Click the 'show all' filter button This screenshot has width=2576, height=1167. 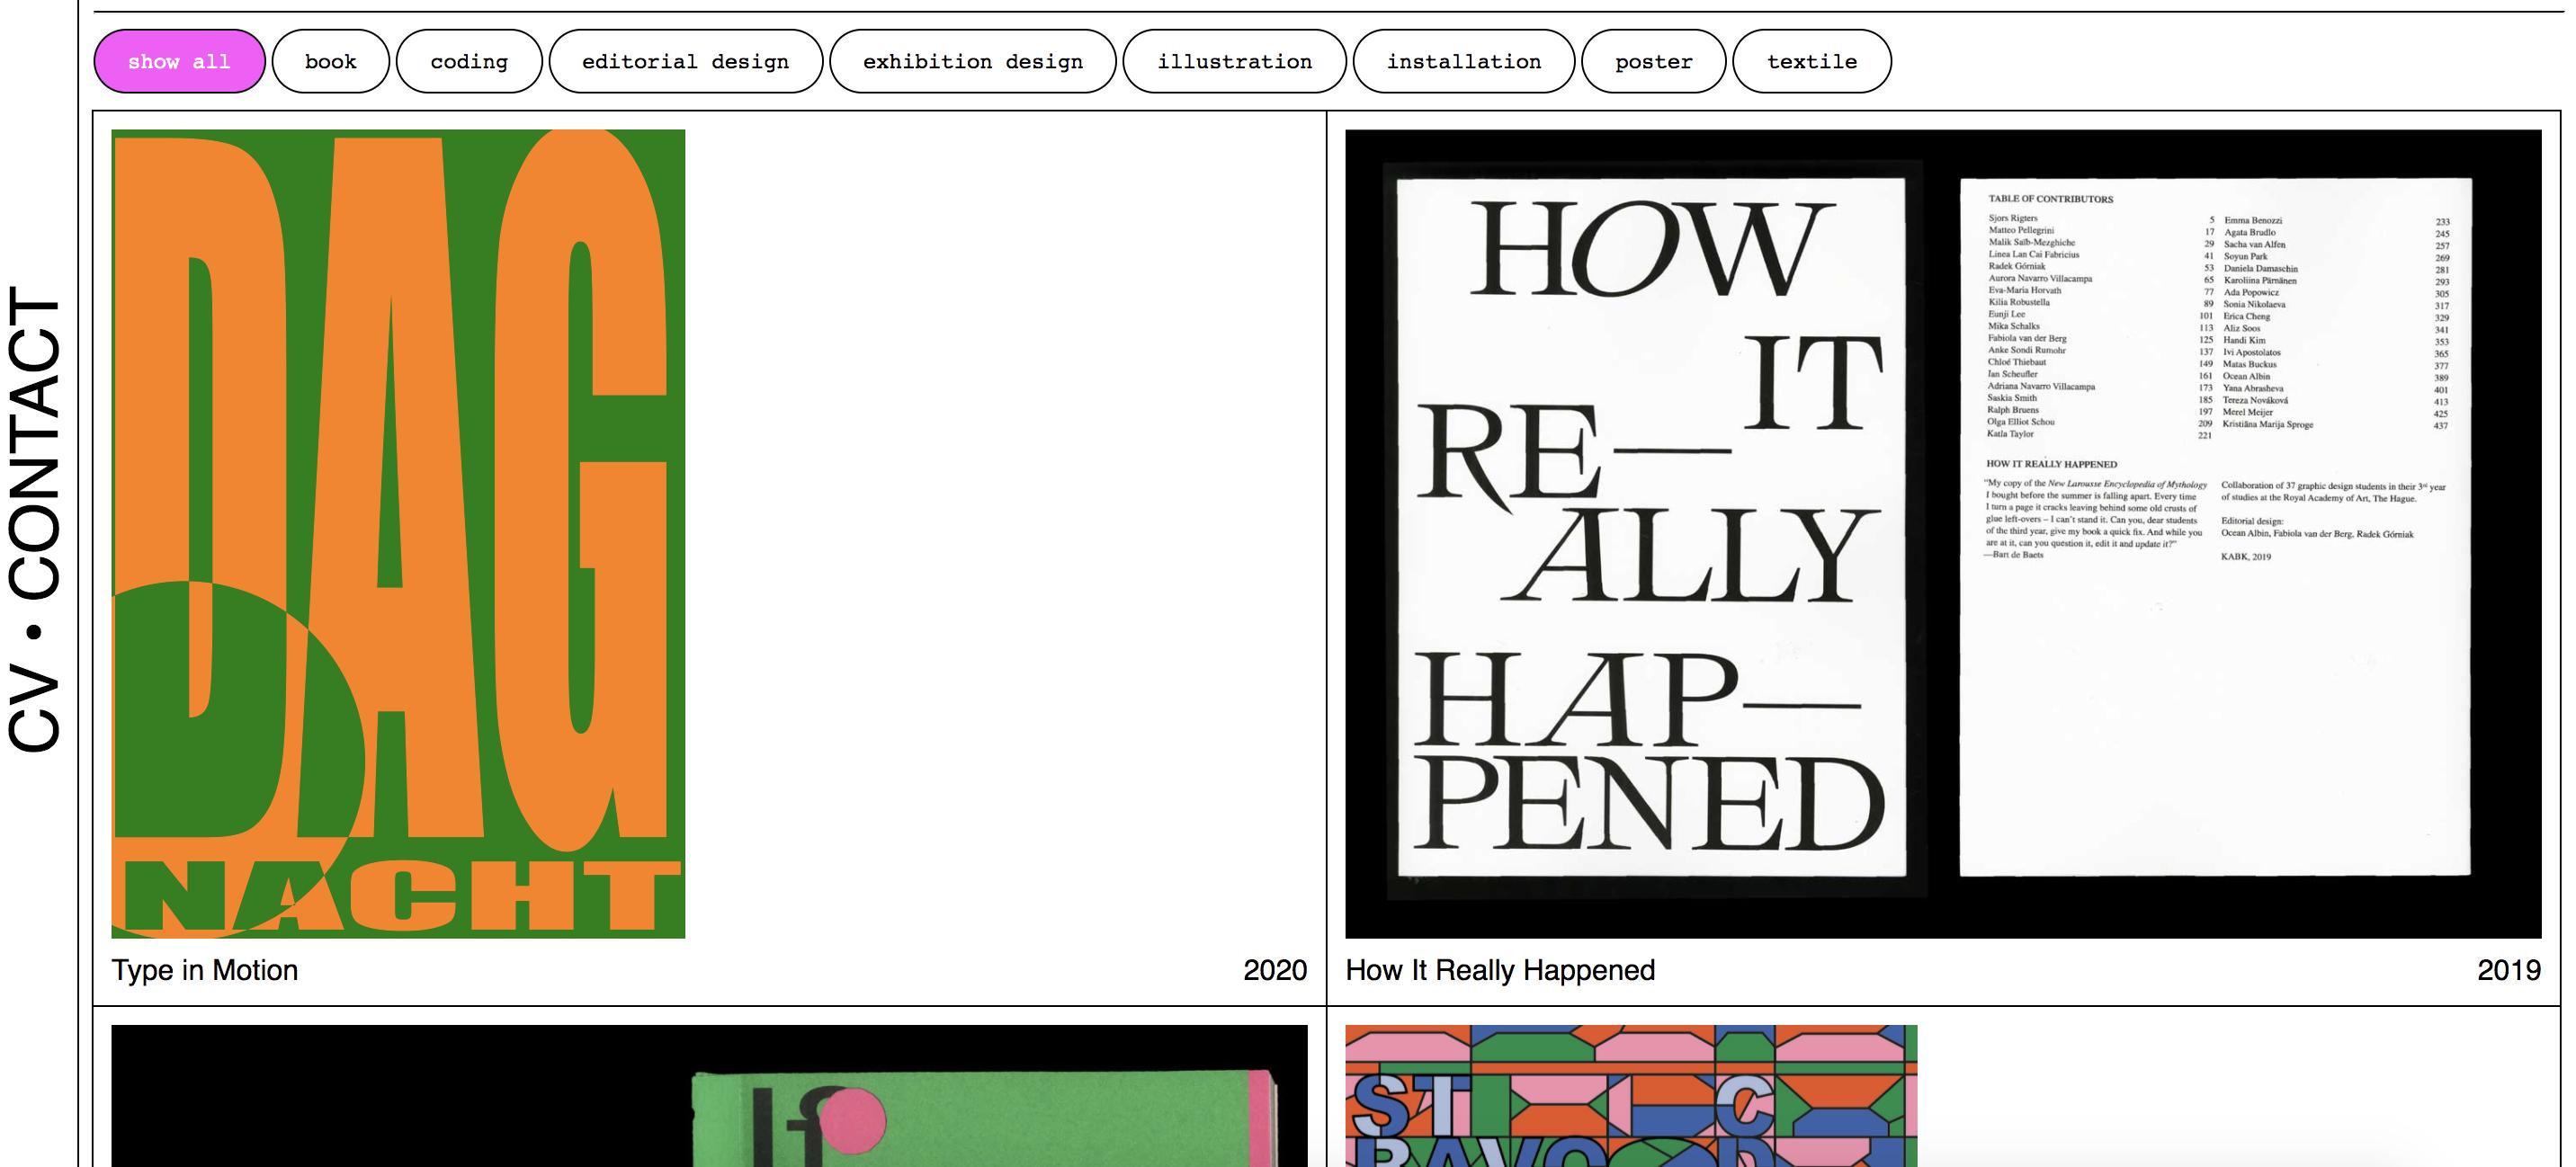click(x=181, y=61)
